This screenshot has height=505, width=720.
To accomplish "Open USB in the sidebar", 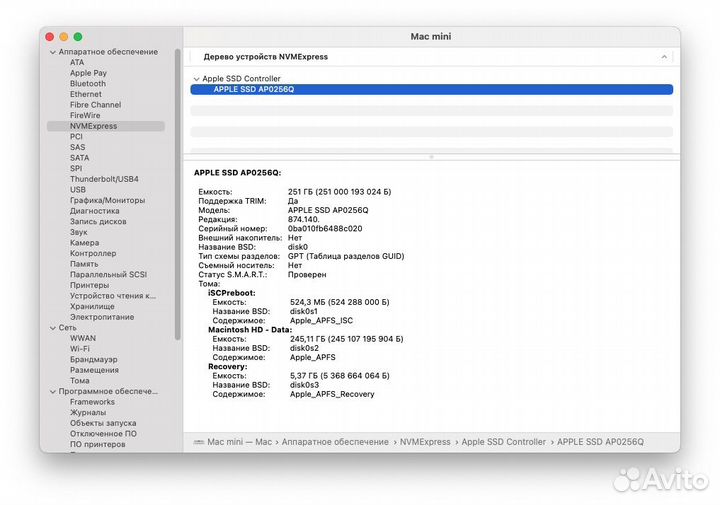I will pos(78,190).
